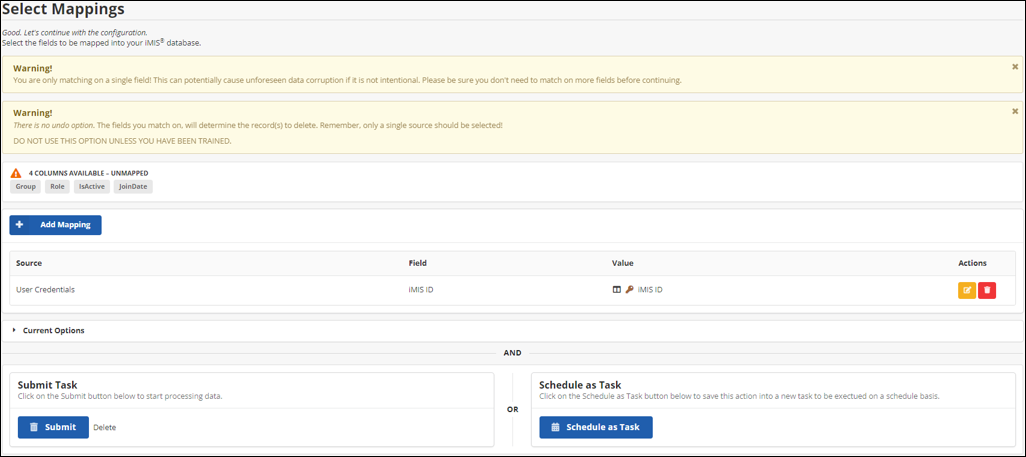Select the JoinDate unmapped column tag
Viewport: 1026px width, 457px height.
coord(133,187)
